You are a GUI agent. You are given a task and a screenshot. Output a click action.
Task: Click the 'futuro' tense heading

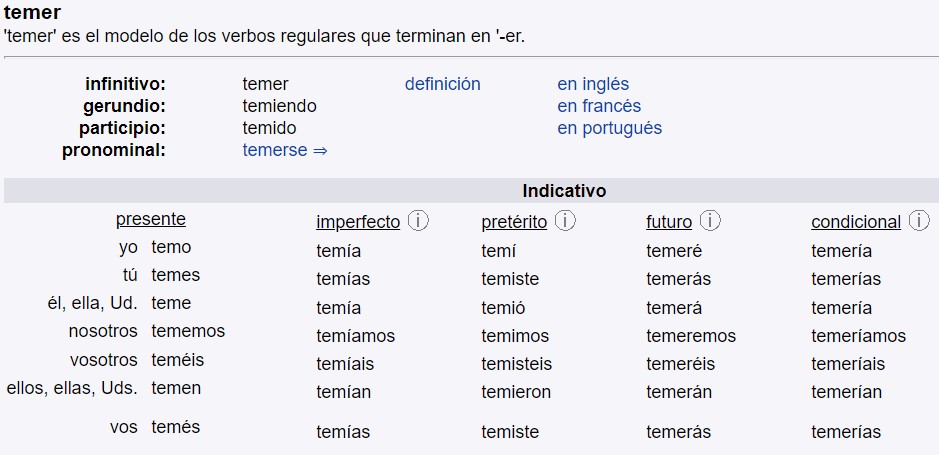coord(669,222)
